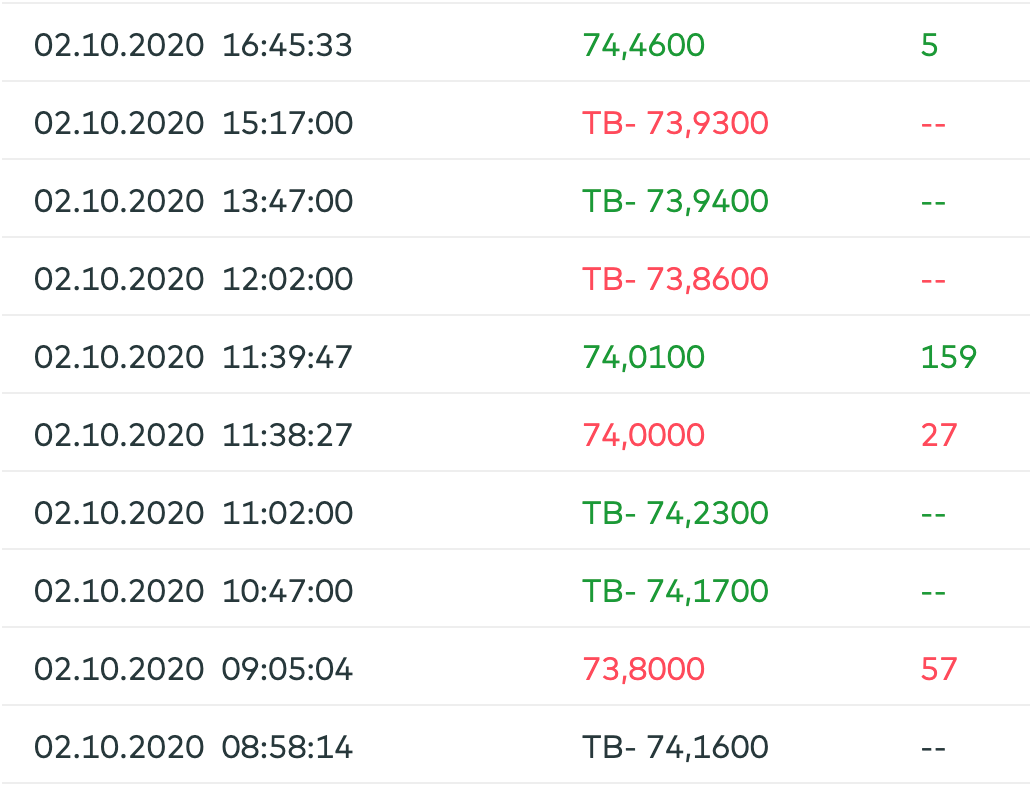Select the 02.10.2020 10:47:00 timestamp
1030x786 pixels.
tap(193, 591)
